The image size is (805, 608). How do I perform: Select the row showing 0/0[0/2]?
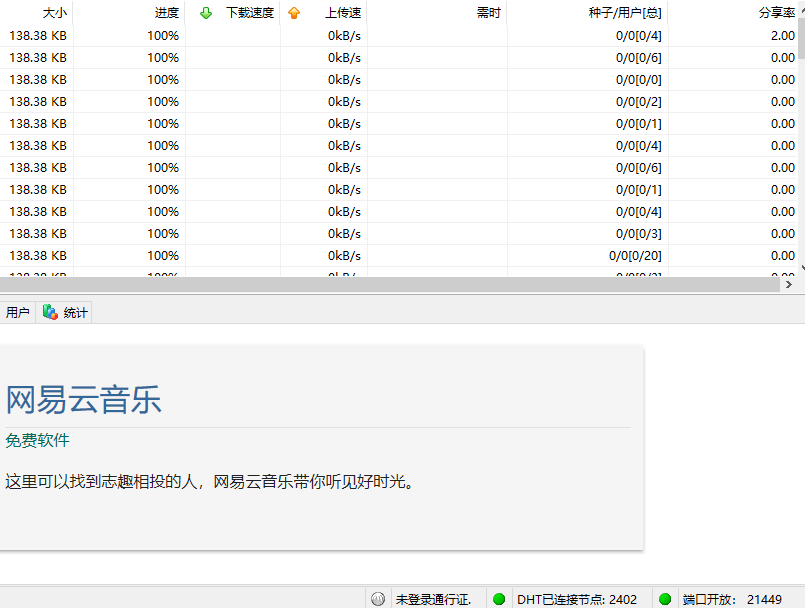399,102
